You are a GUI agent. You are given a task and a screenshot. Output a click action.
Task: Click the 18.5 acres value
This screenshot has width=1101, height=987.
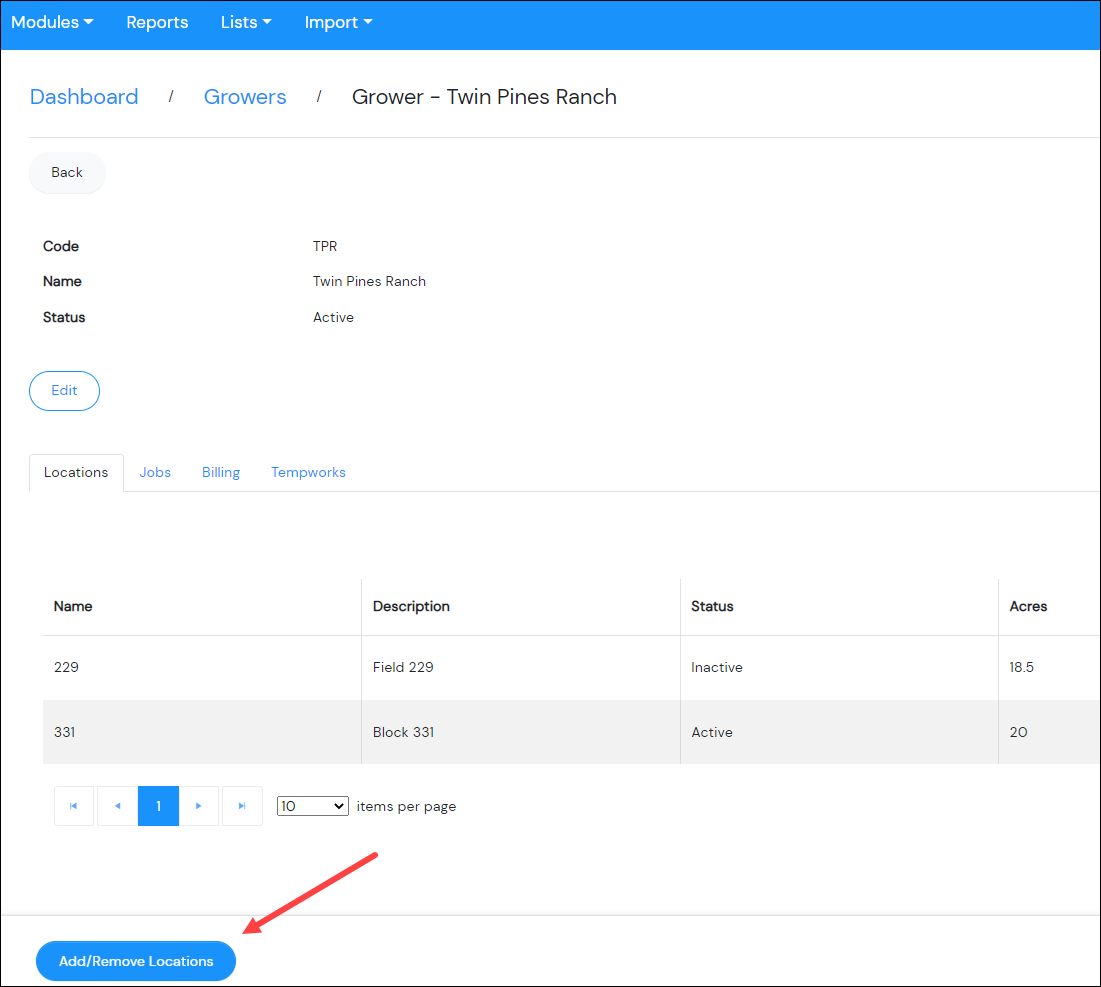pos(1021,668)
